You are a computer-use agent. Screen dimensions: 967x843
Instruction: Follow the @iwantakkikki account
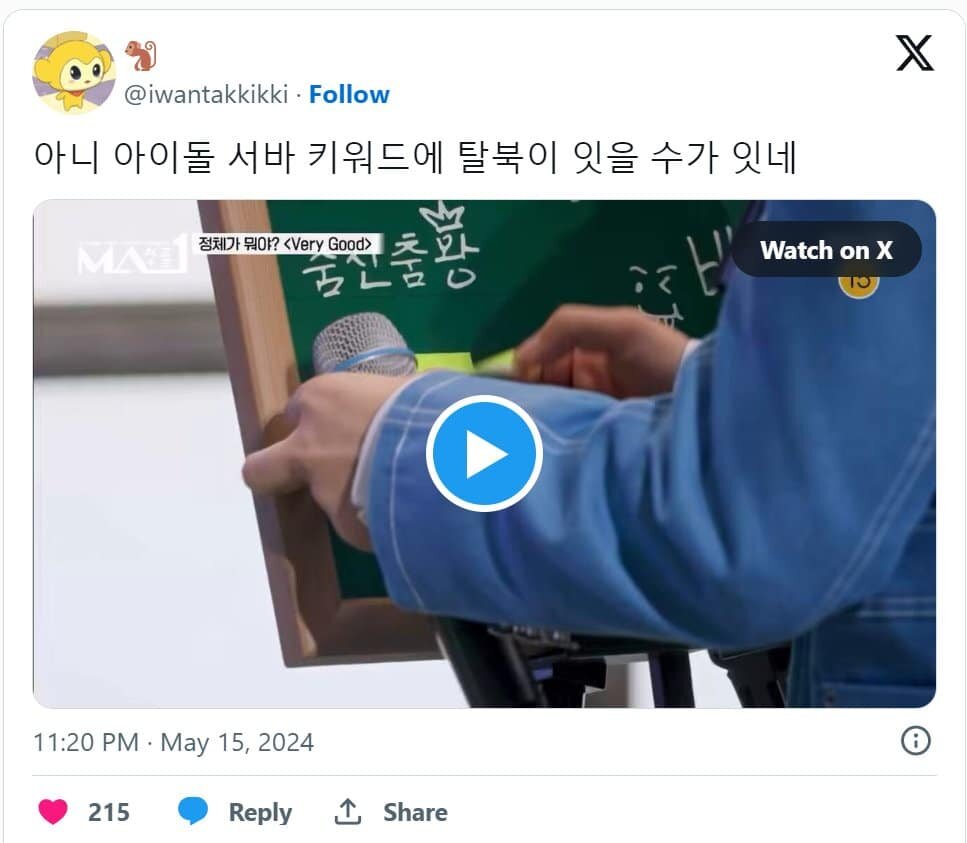pyautogui.click(x=349, y=94)
